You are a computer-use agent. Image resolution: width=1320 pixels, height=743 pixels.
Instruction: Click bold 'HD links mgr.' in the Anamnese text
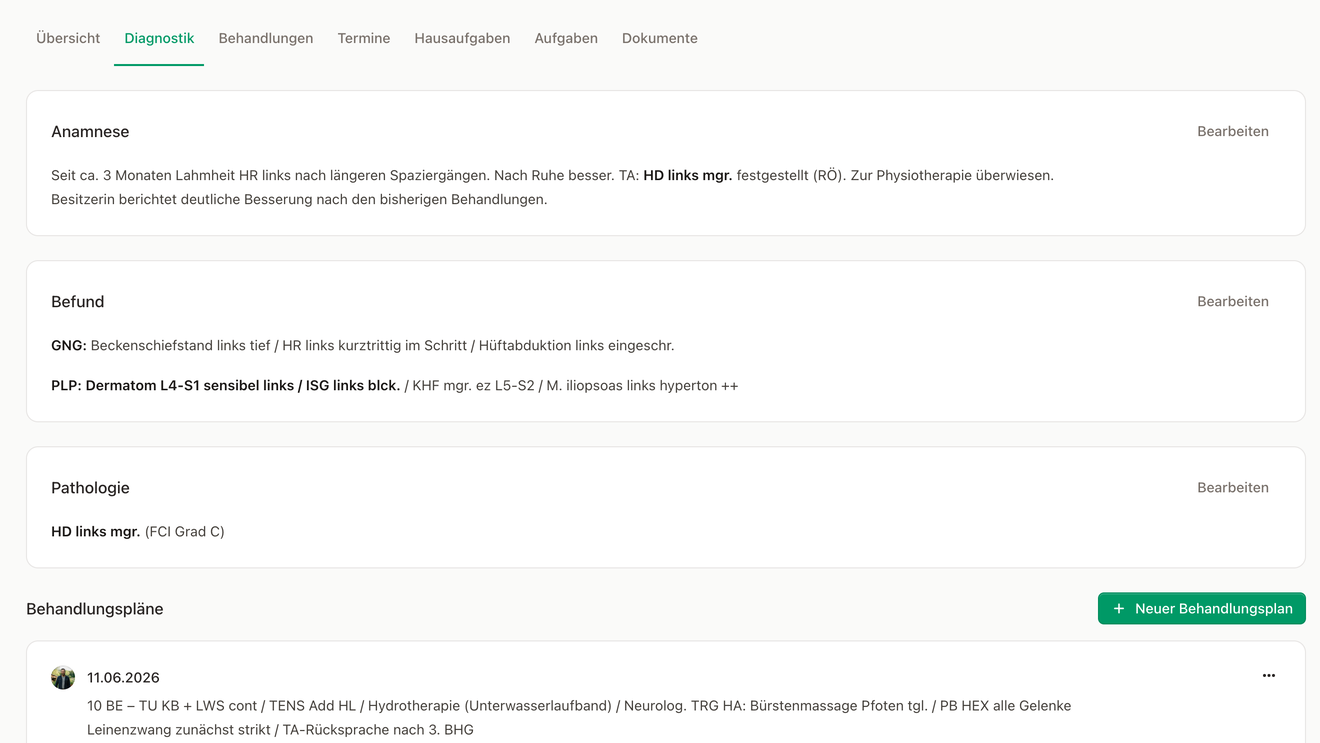[x=688, y=175]
